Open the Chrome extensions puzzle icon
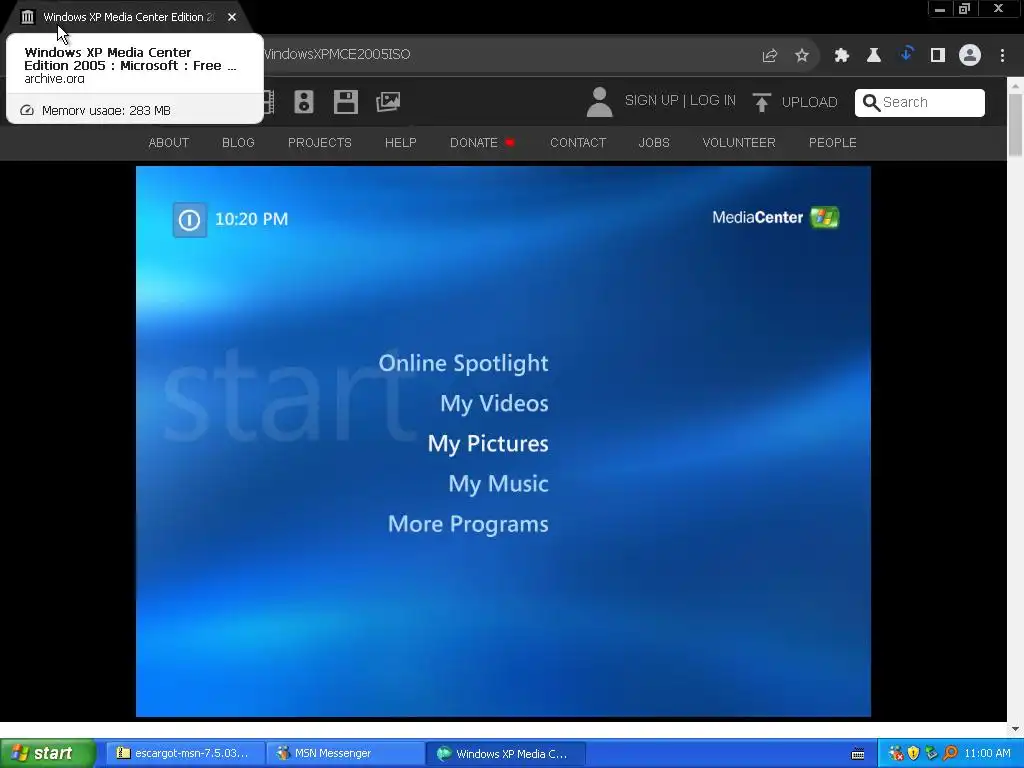Viewport: 1024px width, 768px height. point(842,56)
